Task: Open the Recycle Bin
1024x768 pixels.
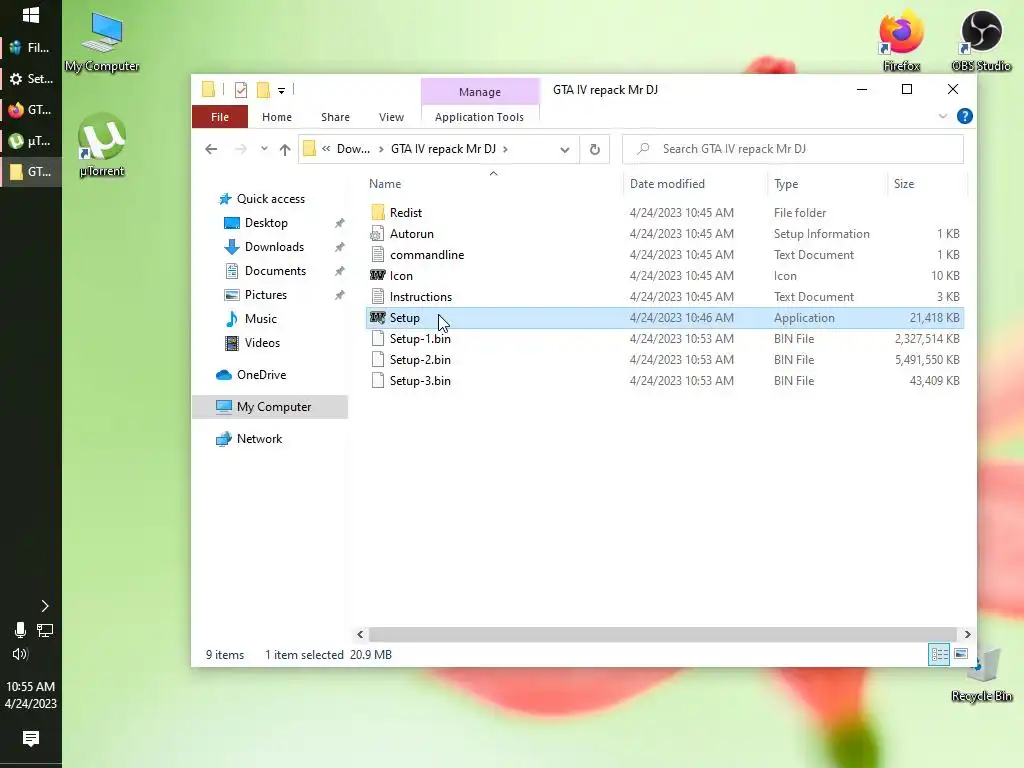Action: tap(982, 673)
